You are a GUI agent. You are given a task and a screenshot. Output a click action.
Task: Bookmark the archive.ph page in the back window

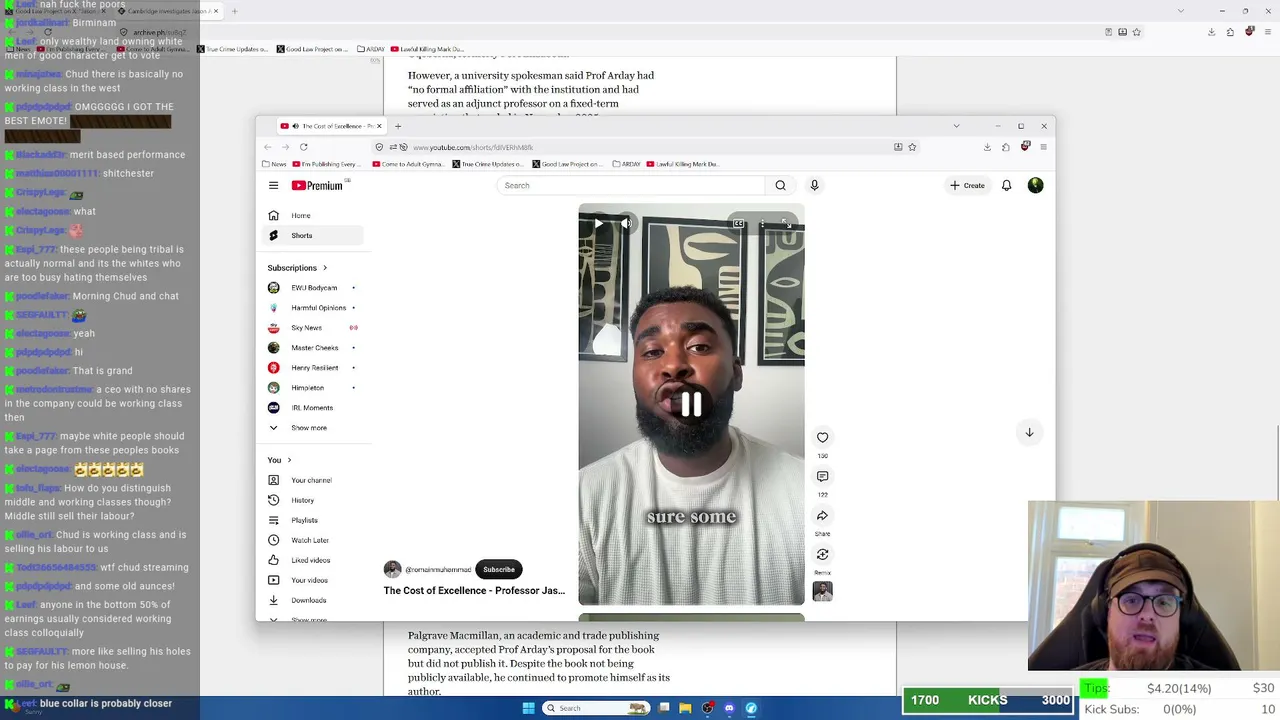tap(1137, 32)
